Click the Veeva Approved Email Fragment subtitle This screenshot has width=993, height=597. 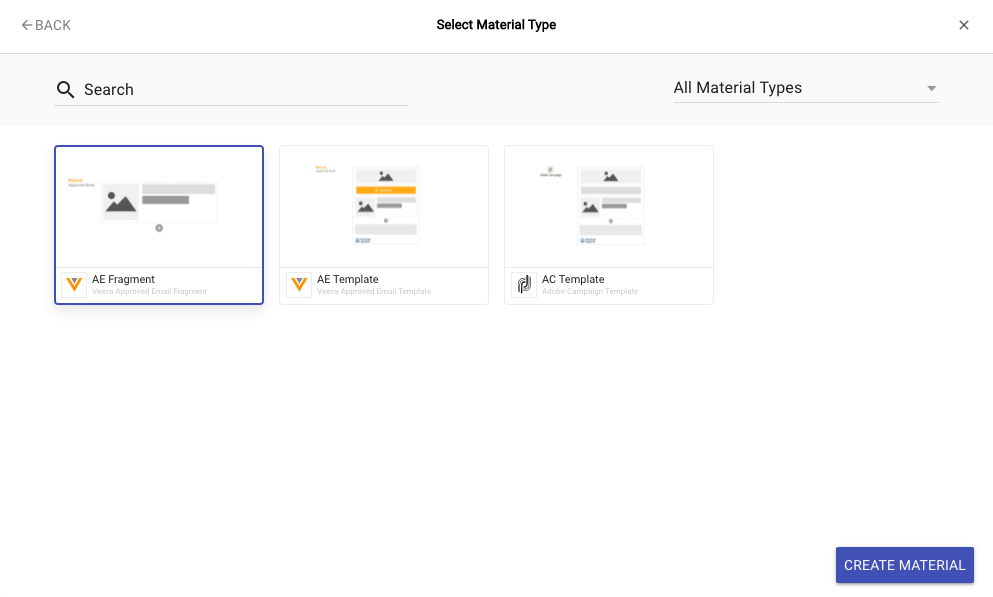pyautogui.click(x=149, y=292)
